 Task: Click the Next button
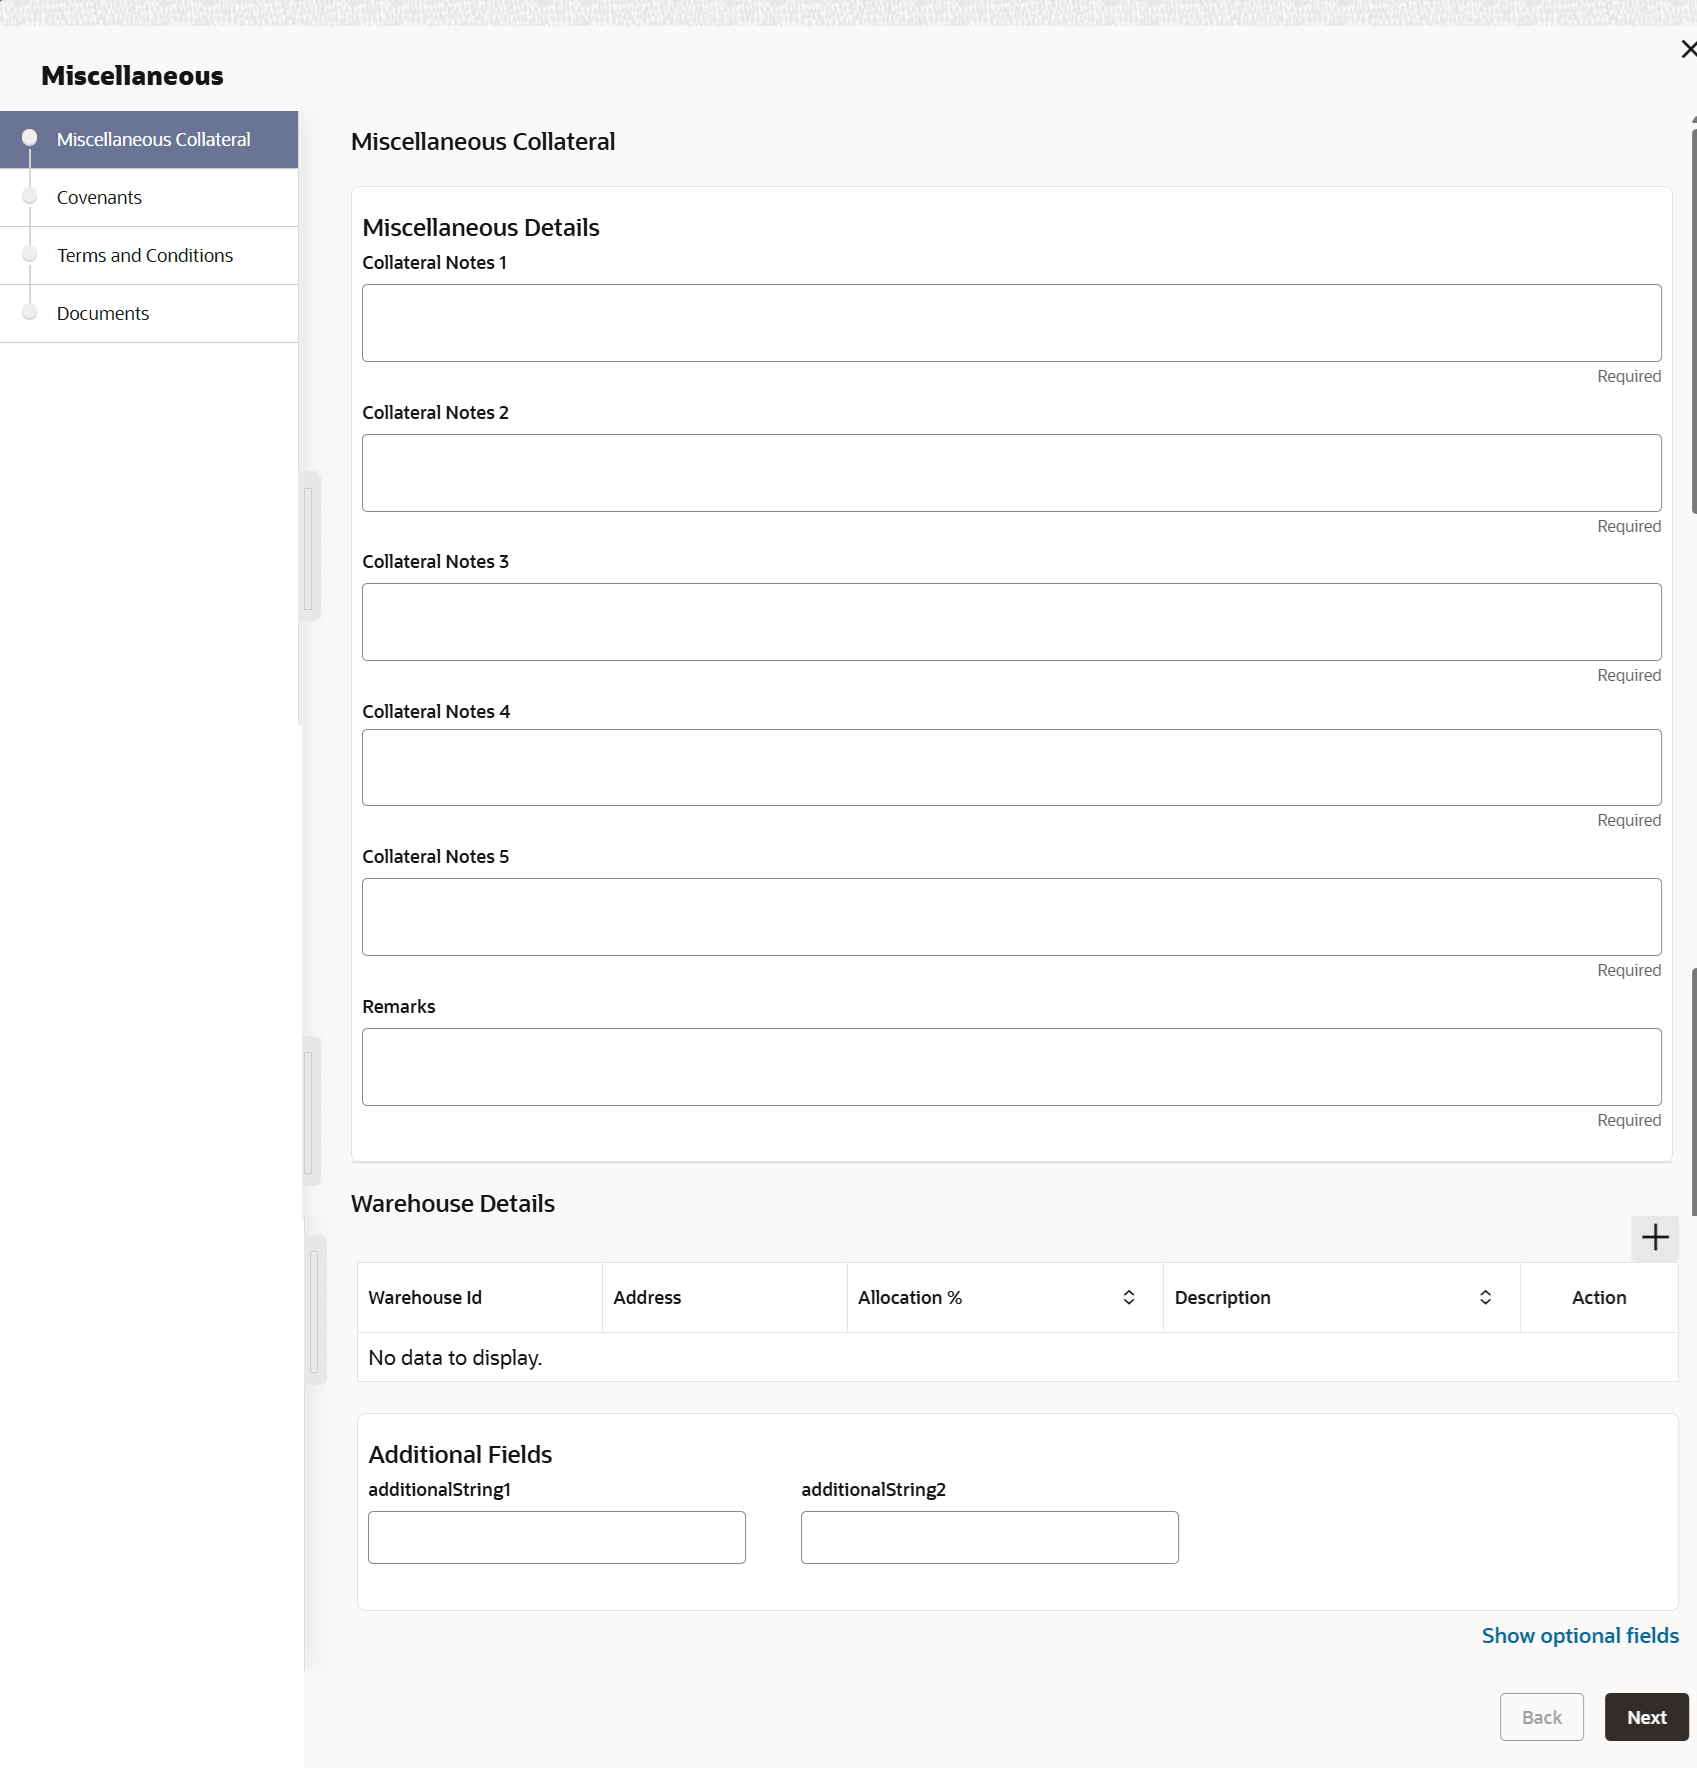[1646, 1717]
